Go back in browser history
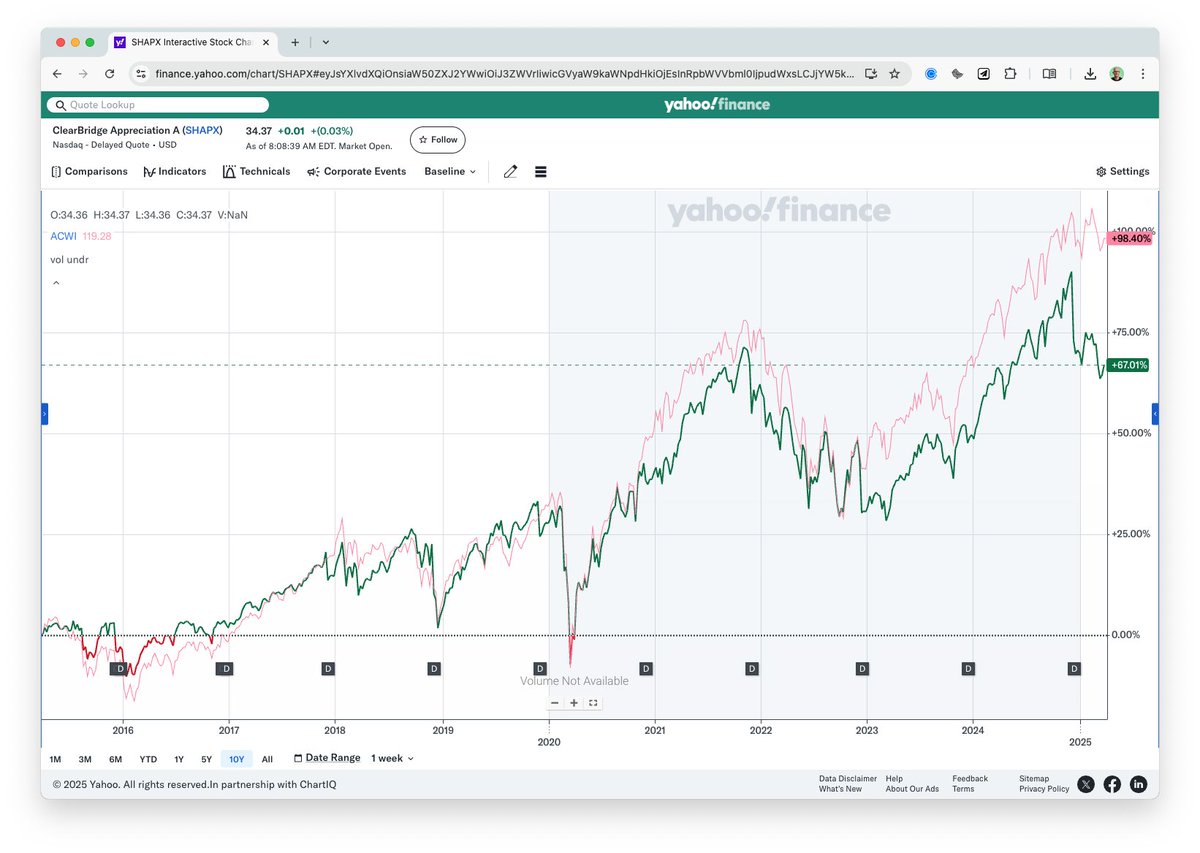 pyautogui.click(x=57, y=74)
